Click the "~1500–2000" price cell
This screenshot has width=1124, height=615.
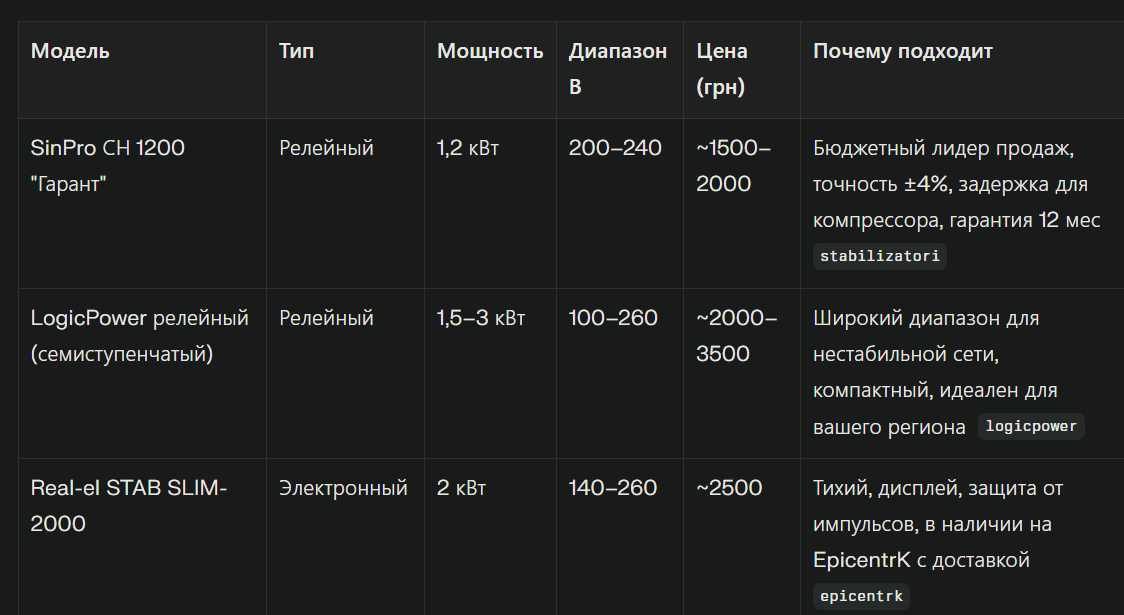(x=734, y=166)
